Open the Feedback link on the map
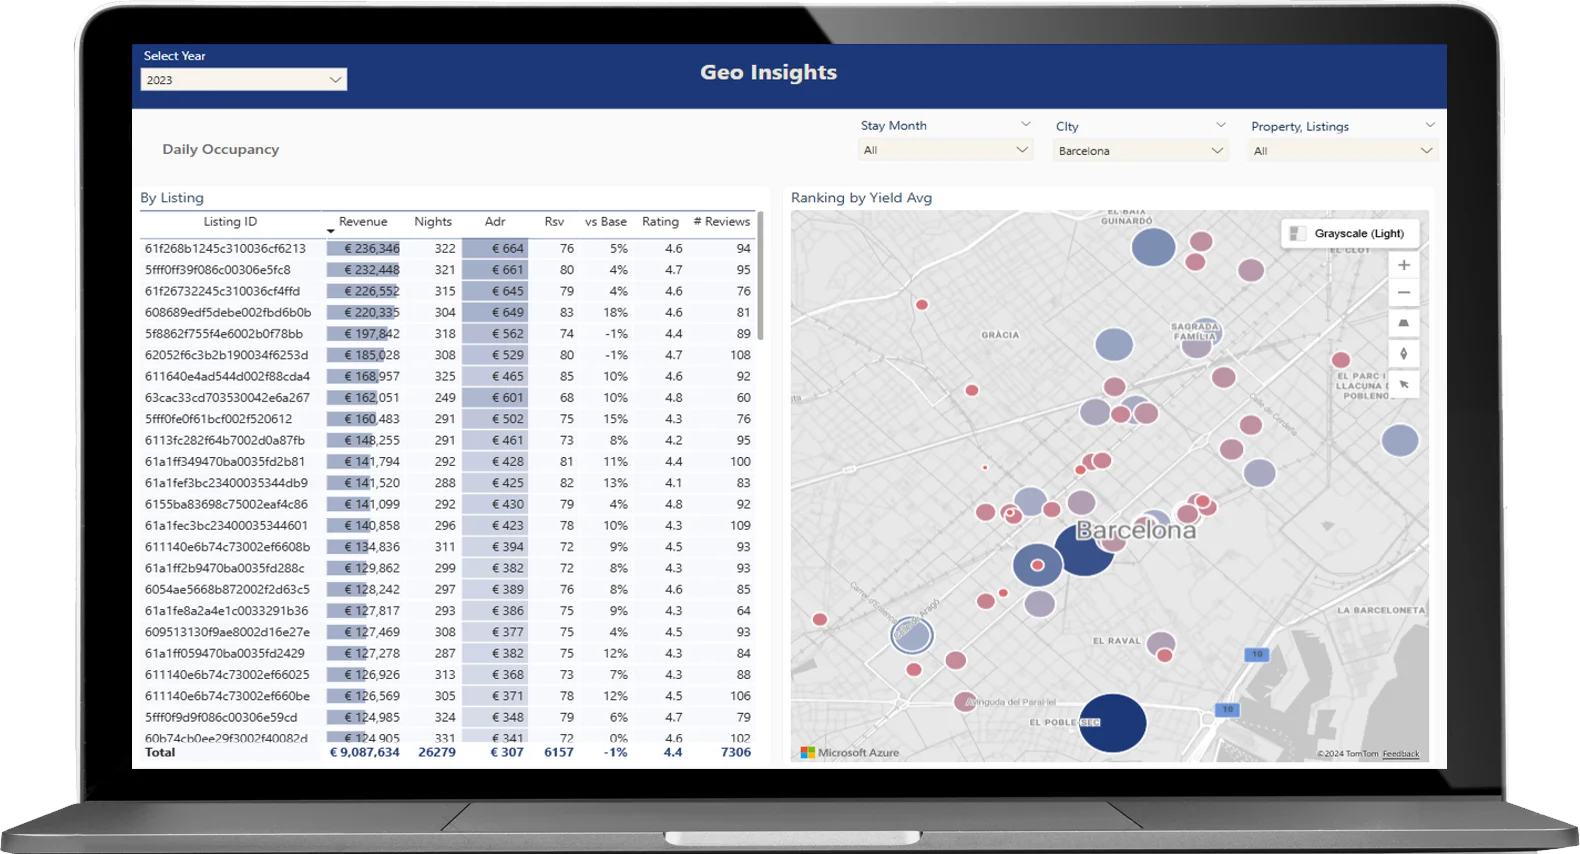The height and width of the screenshot is (854, 1580). pos(1400,754)
